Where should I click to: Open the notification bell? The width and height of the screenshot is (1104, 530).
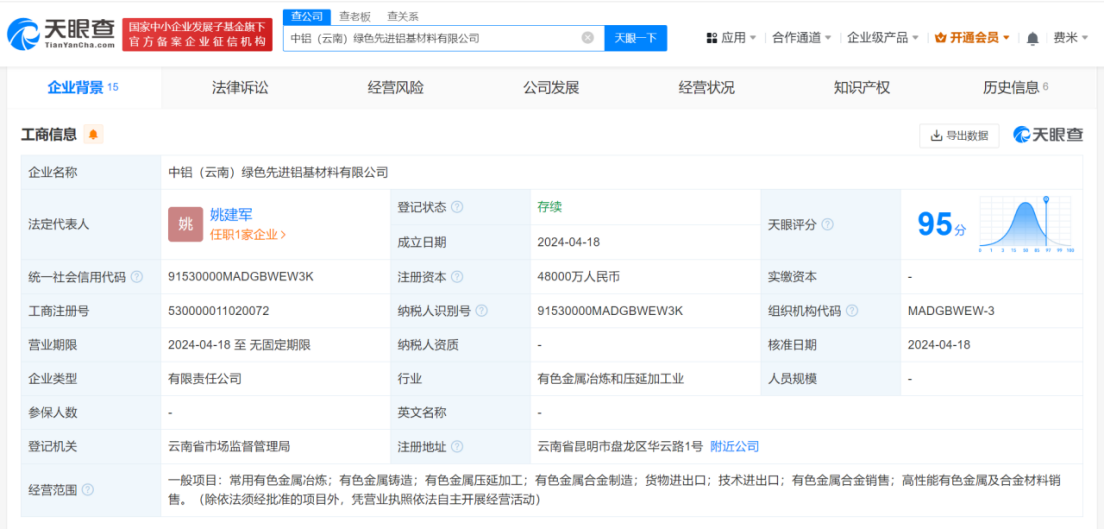(1032, 38)
